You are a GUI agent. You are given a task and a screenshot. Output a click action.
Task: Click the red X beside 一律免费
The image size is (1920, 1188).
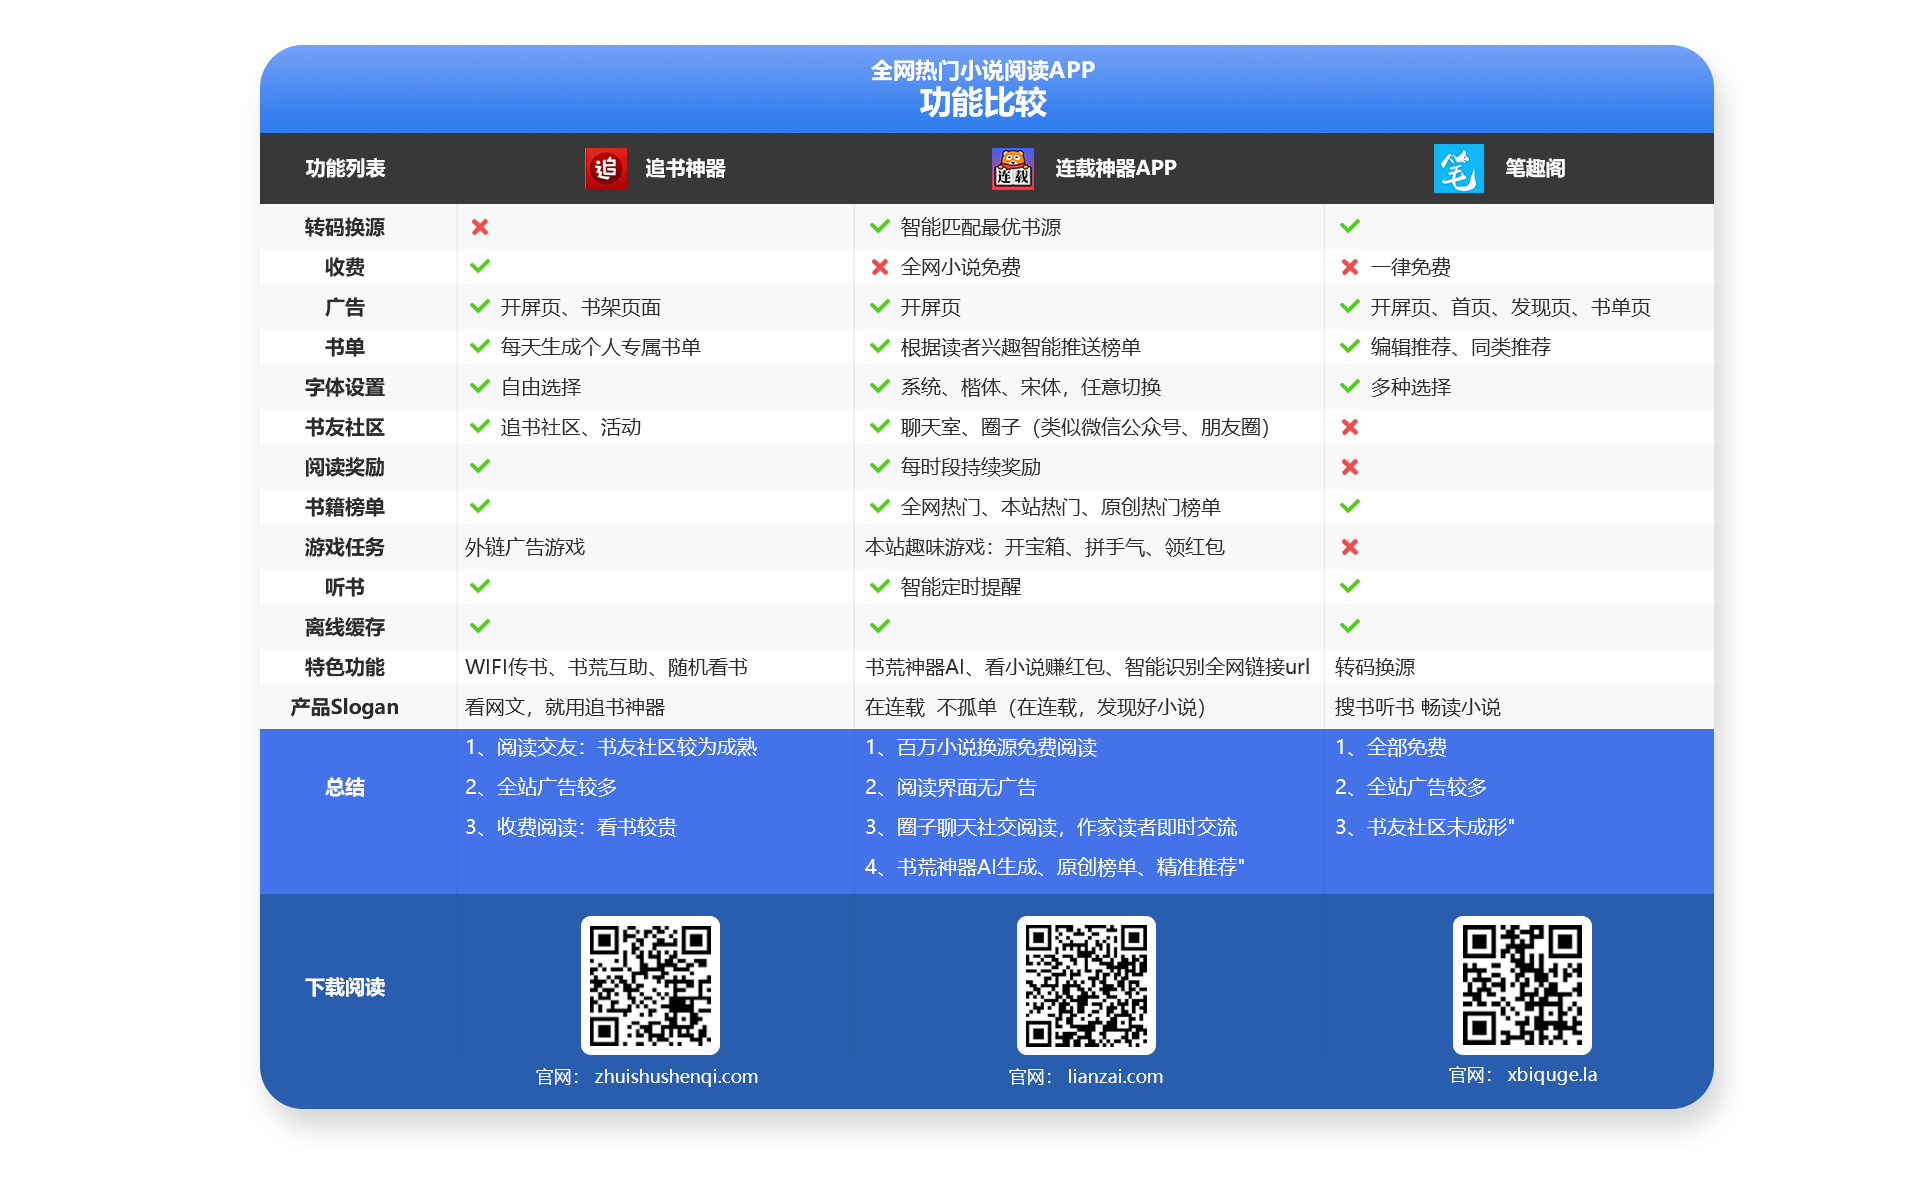point(1350,267)
